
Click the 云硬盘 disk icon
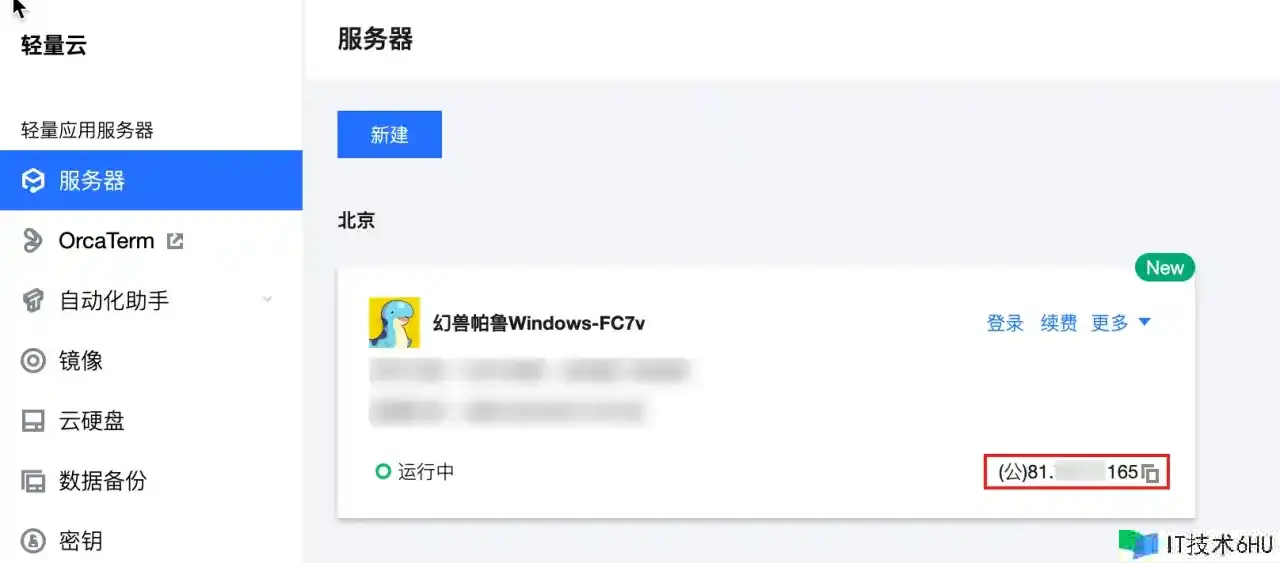[33, 421]
